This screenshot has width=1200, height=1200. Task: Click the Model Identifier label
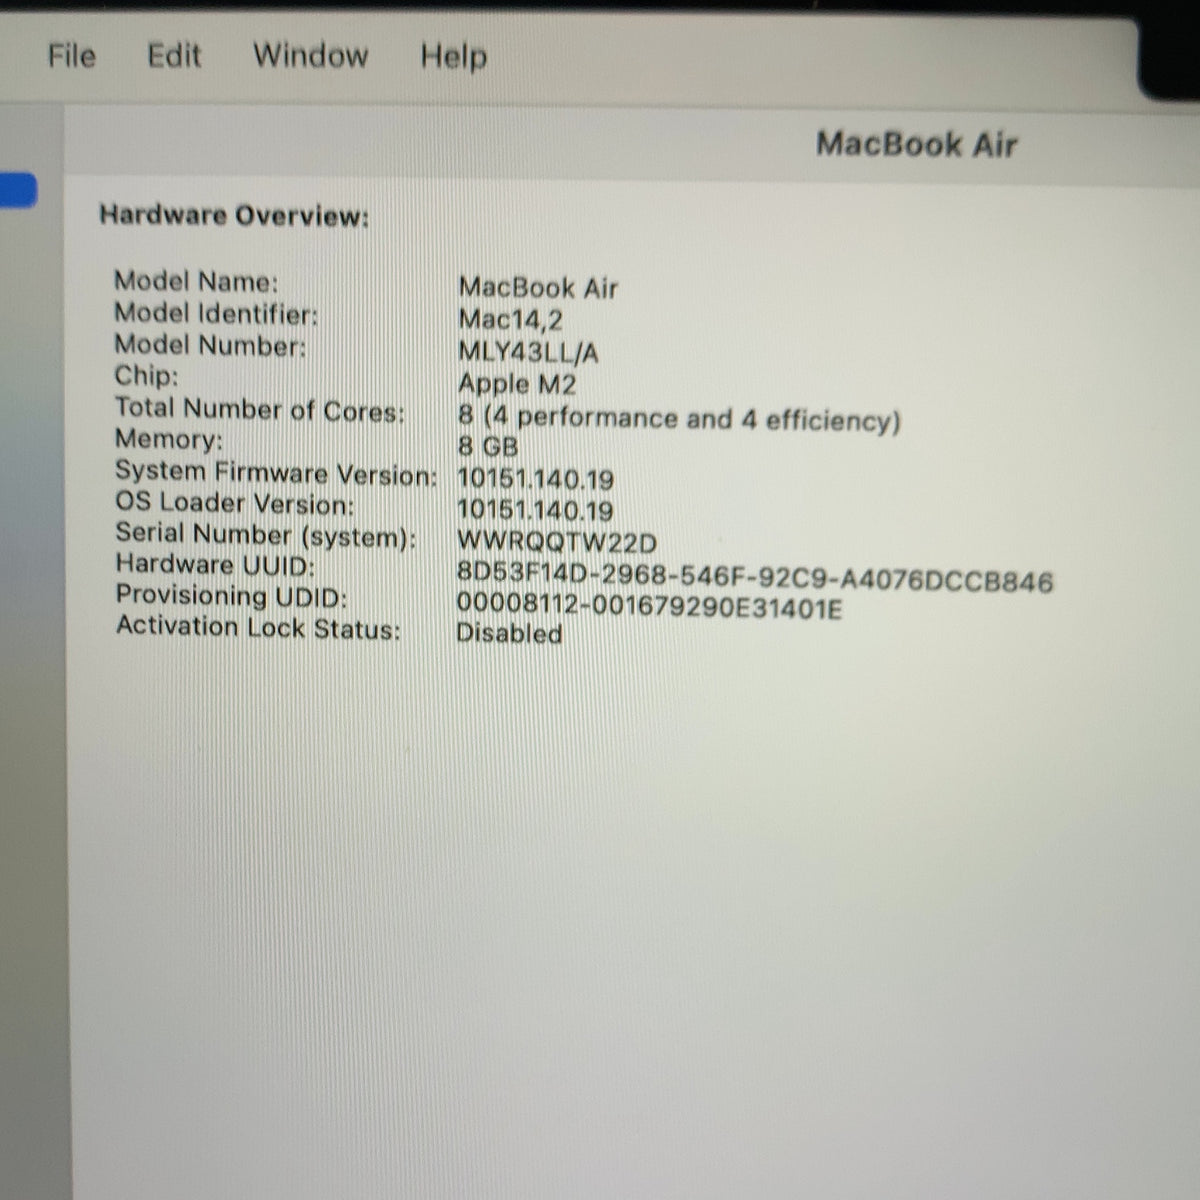tap(216, 313)
